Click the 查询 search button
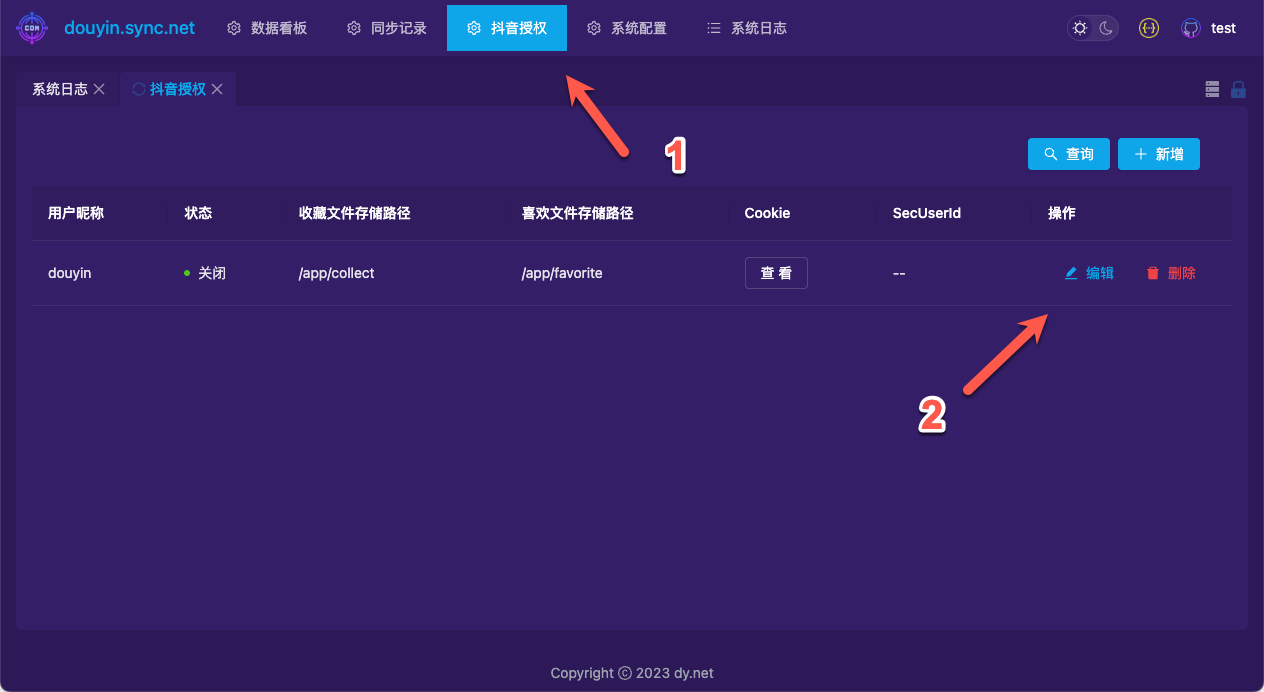Viewport: 1264px width, 692px height. tap(1068, 153)
